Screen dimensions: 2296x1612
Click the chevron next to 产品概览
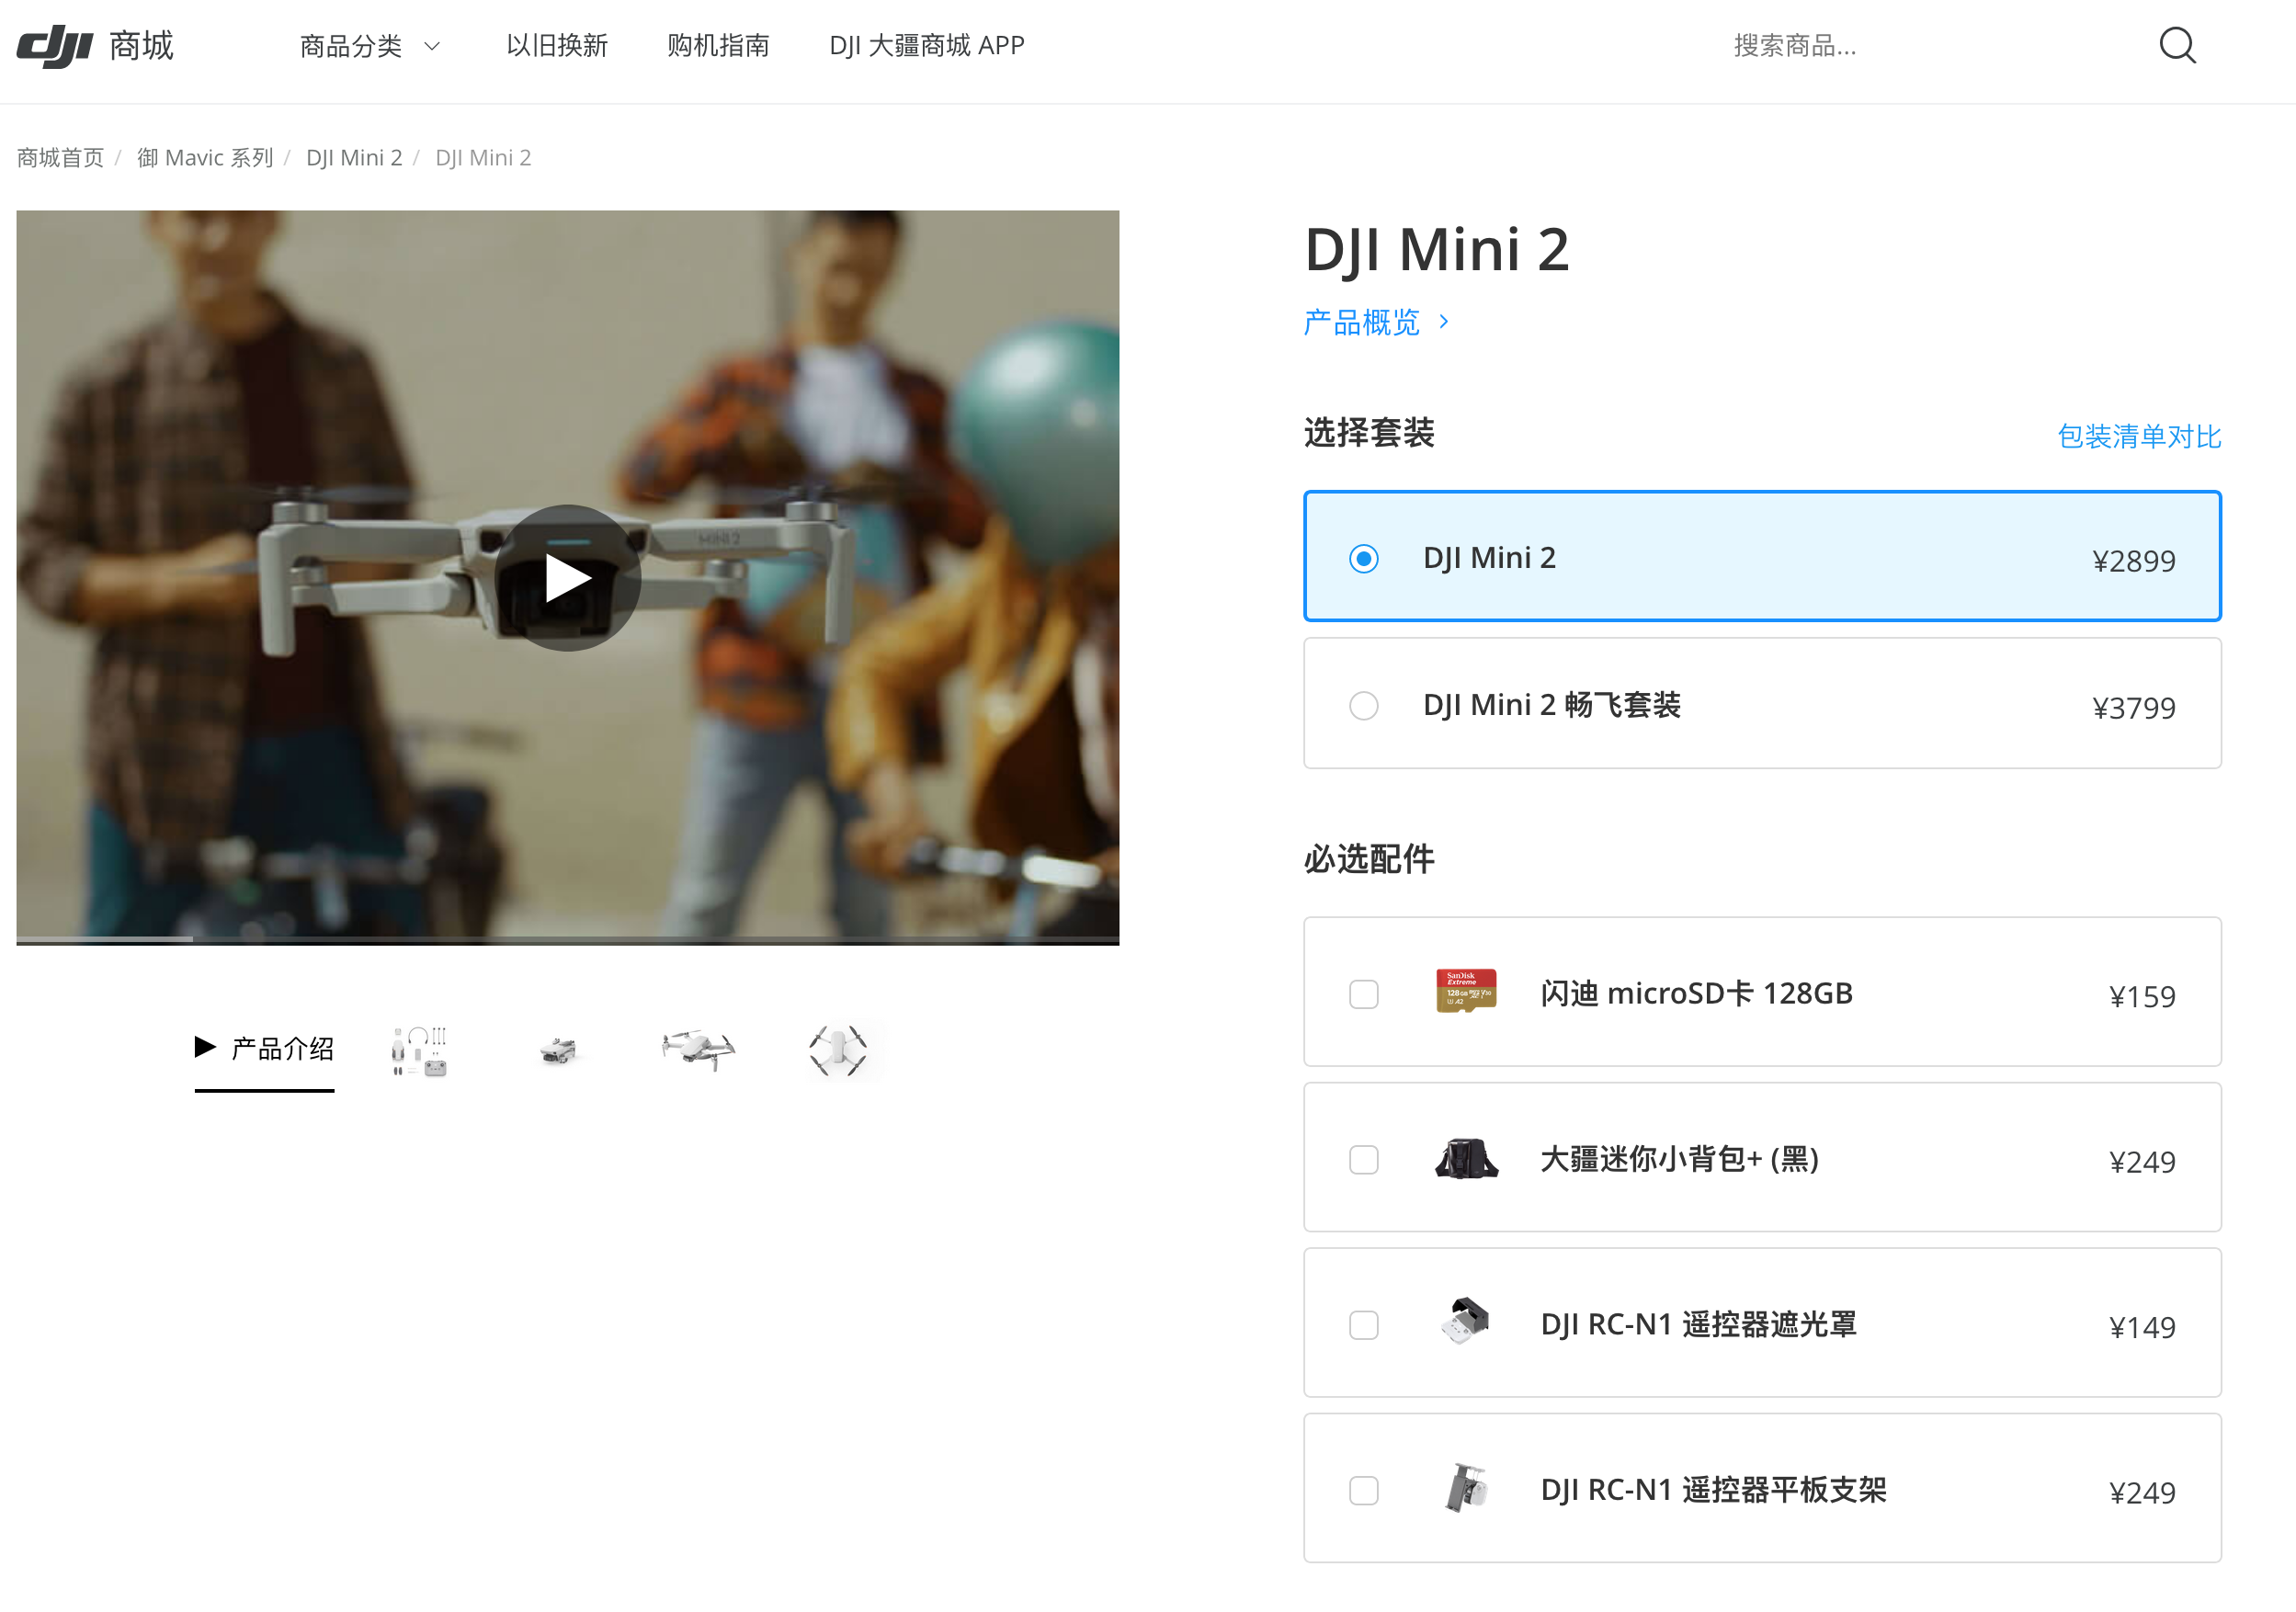tap(1443, 322)
